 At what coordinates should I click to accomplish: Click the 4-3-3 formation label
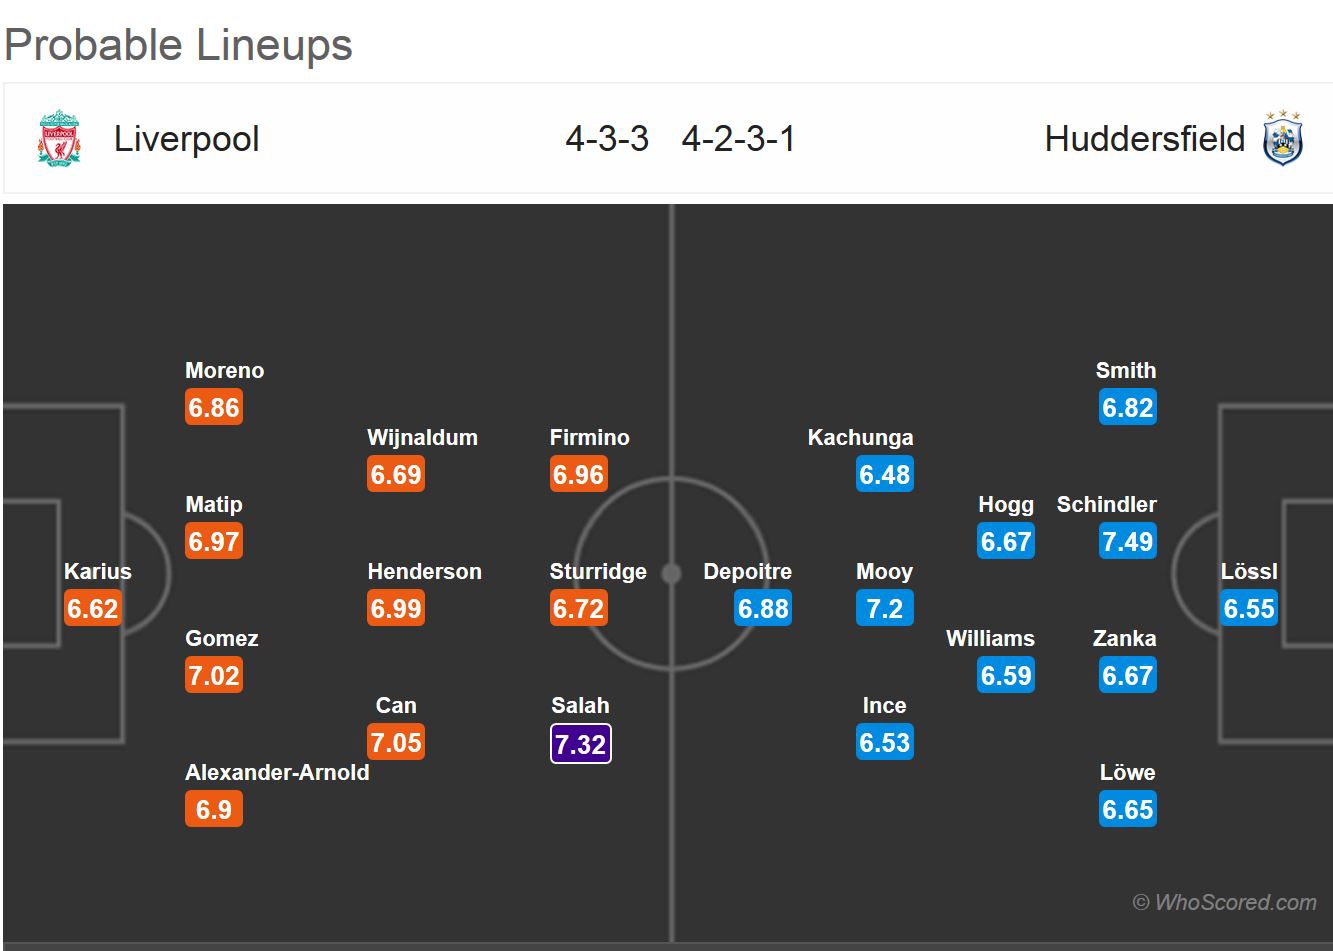click(607, 139)
